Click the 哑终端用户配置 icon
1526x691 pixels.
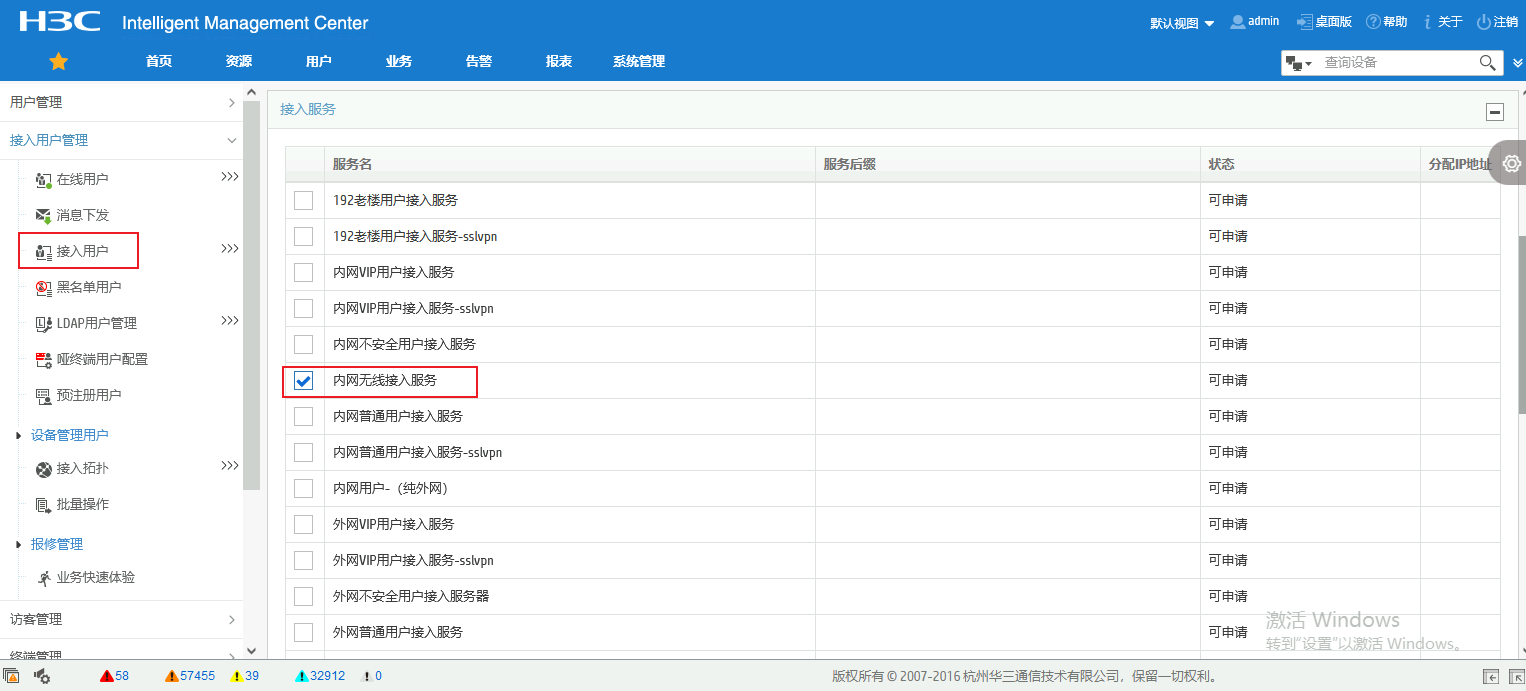43,360
